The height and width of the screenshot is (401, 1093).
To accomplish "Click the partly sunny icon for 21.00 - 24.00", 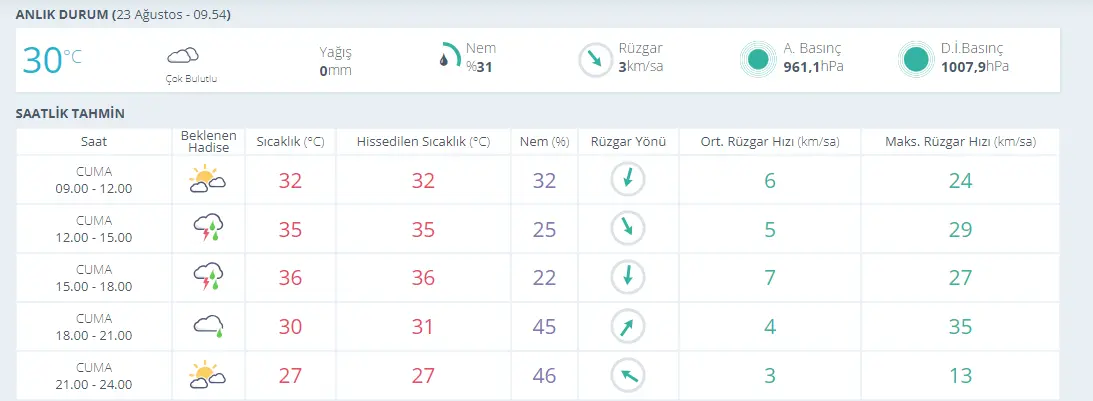I will [207, 375].
